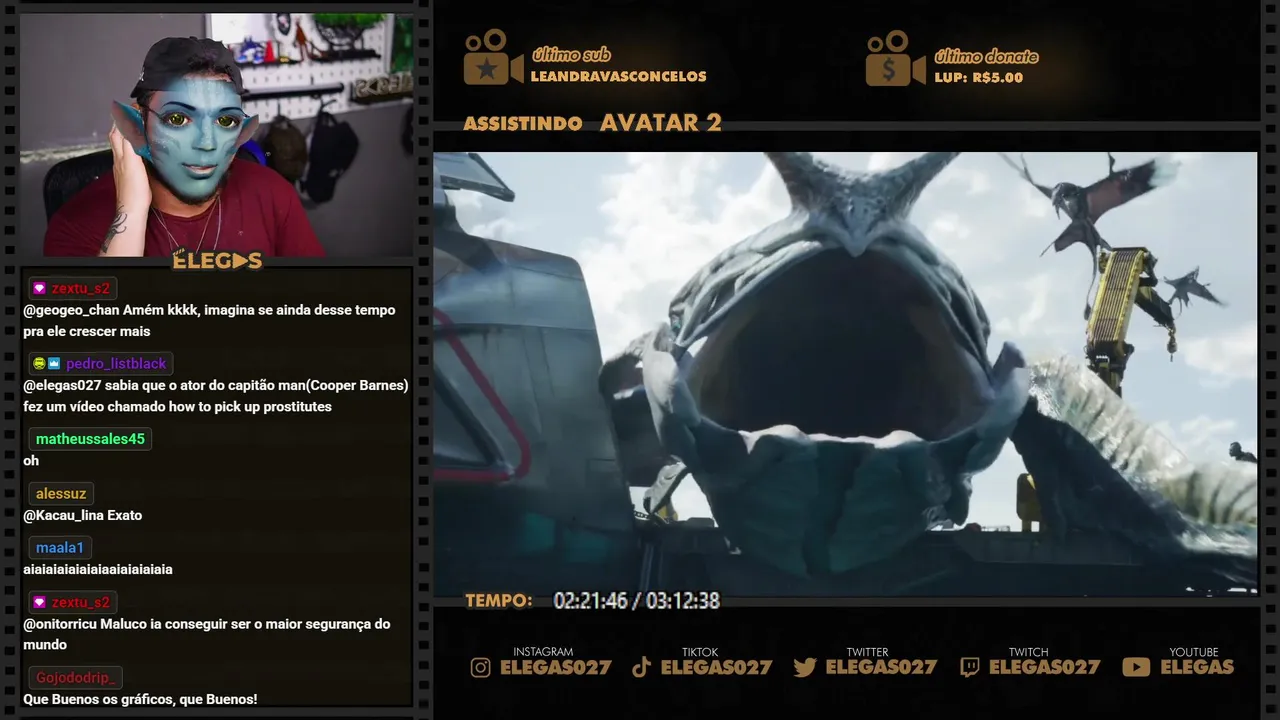
Task: Open the ELEGAS027 Instagram handle
Action: pos(556,667)
